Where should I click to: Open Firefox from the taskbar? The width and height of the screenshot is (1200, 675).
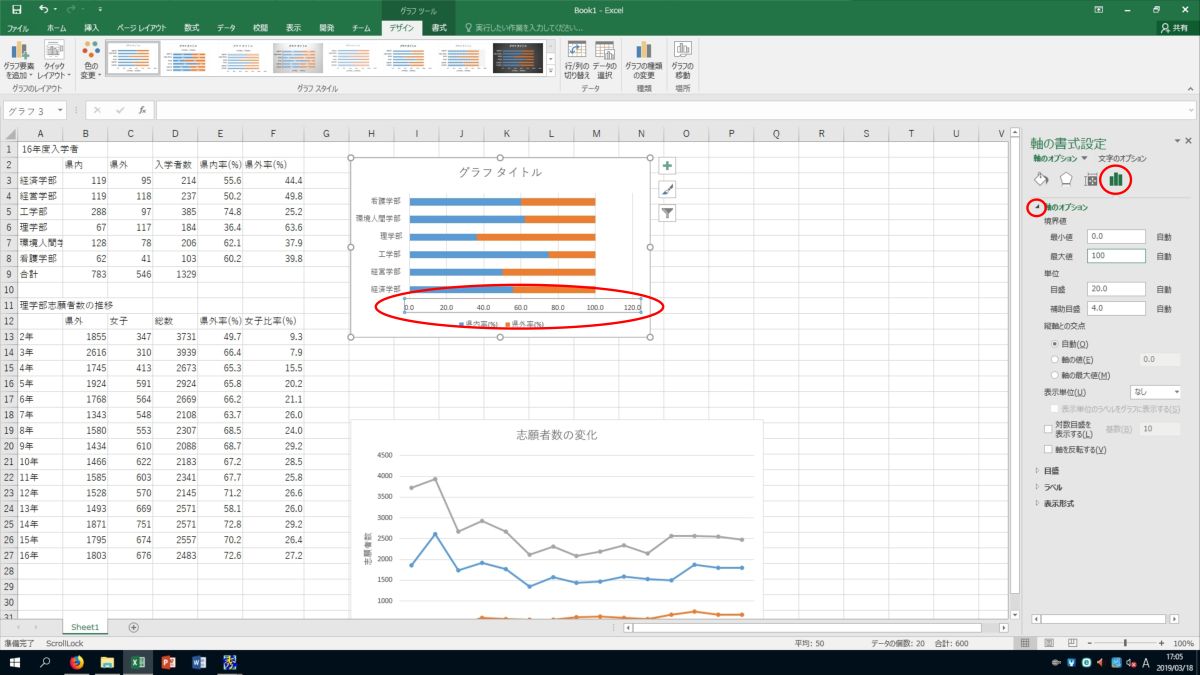point(77,662)
